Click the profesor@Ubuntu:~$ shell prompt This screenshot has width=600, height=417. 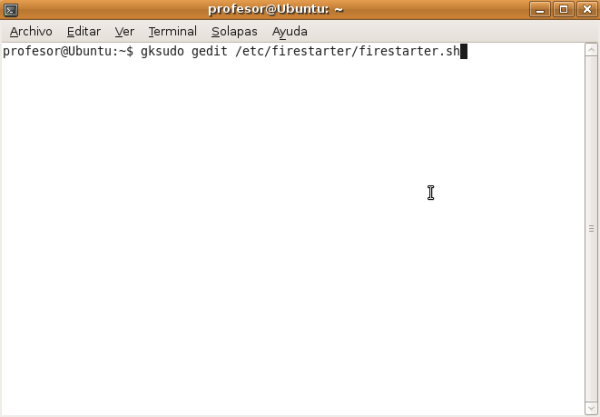pos(68,51)
